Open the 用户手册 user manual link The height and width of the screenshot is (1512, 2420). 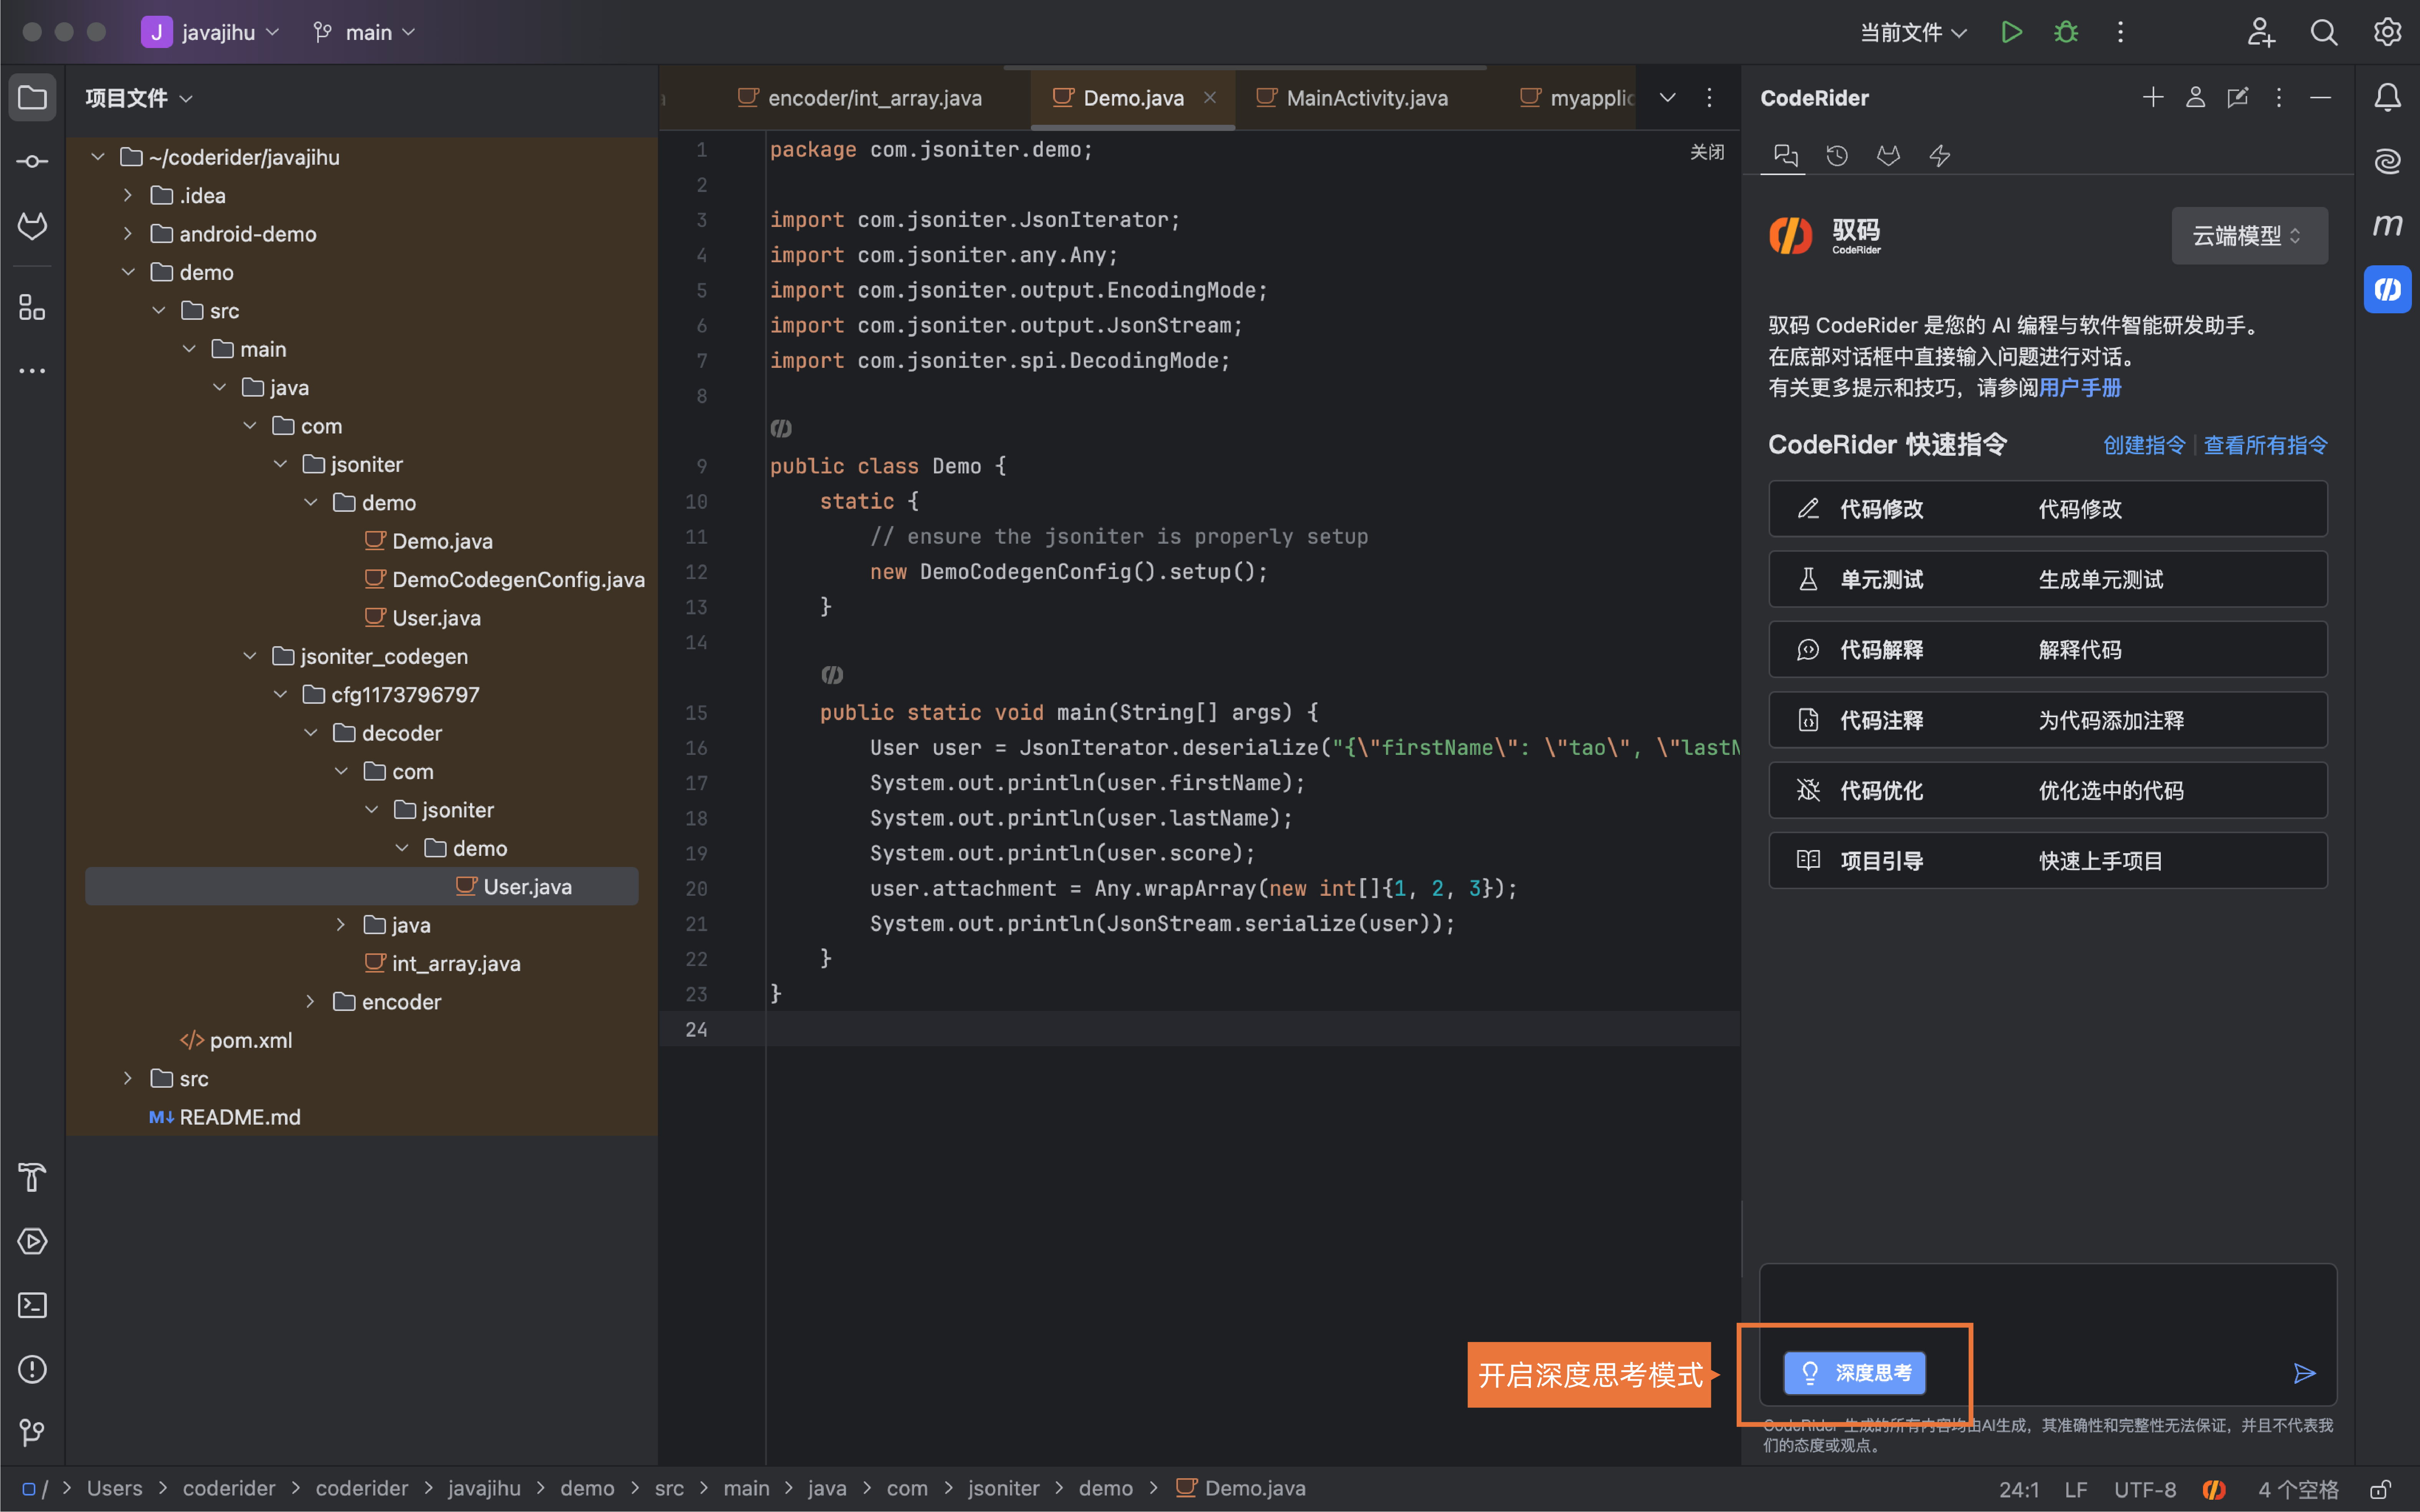[x=2080, y=388]
